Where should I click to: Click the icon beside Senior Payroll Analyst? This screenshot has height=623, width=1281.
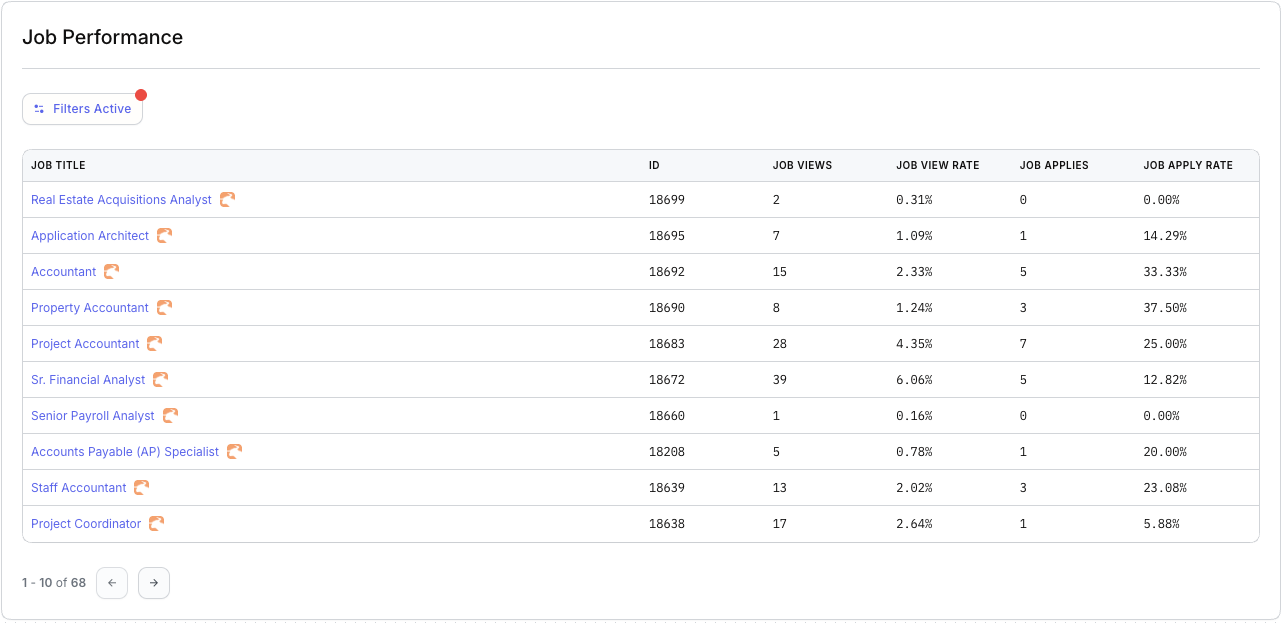pyautogui.click(x=171, y=416)
